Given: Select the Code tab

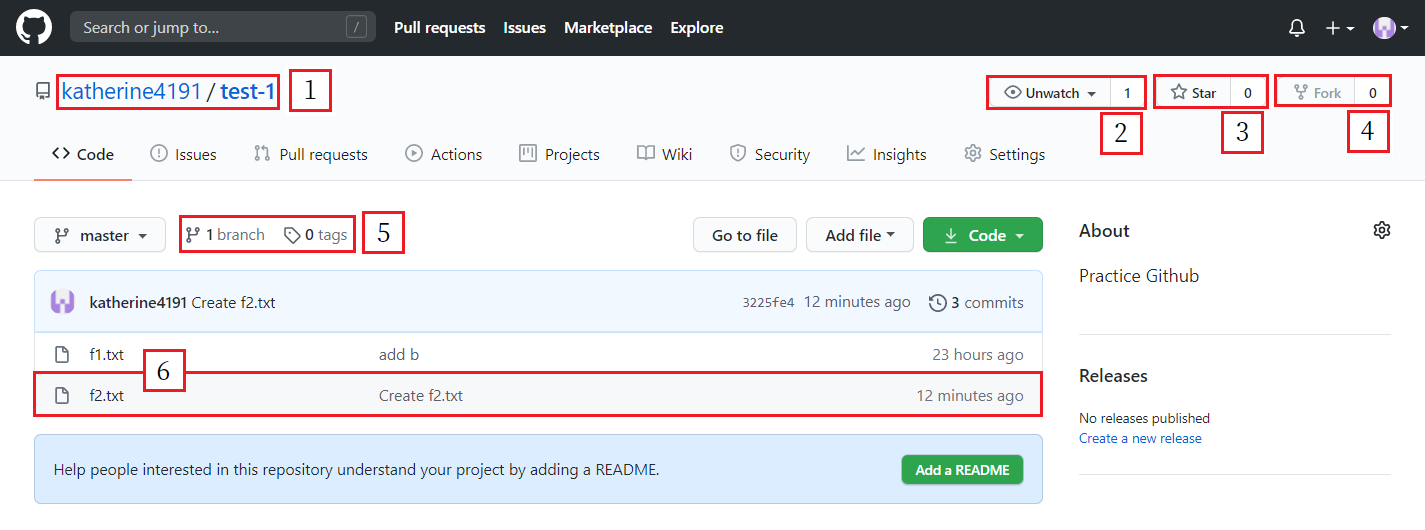Looking at the screenshot, I should tap(83, 154).
